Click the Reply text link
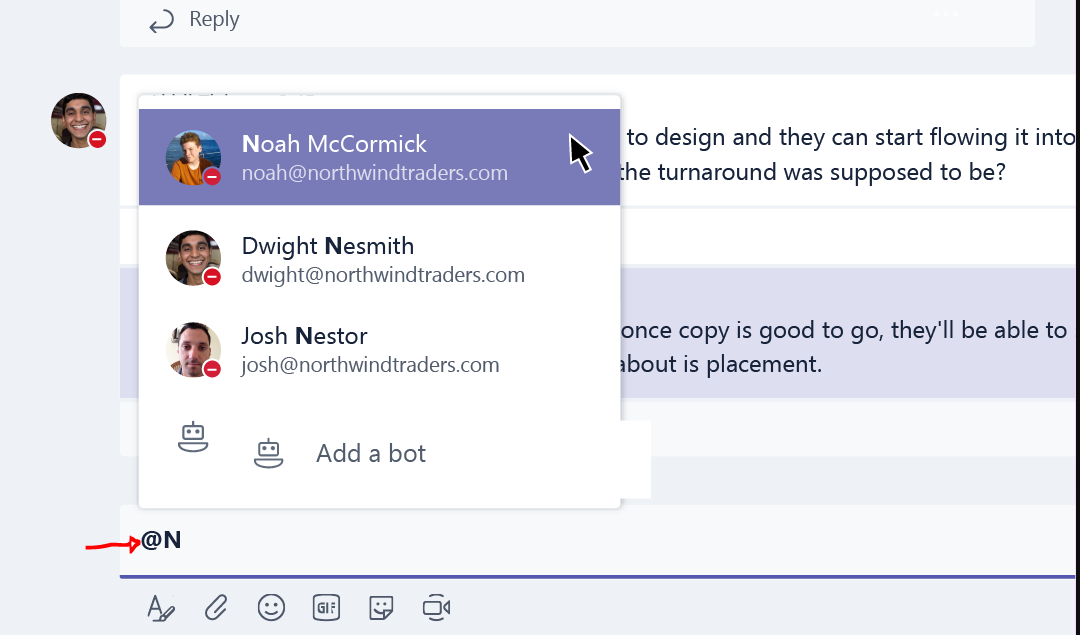The height and width of the screenshot is (635, 1080). tap(213, 20)
